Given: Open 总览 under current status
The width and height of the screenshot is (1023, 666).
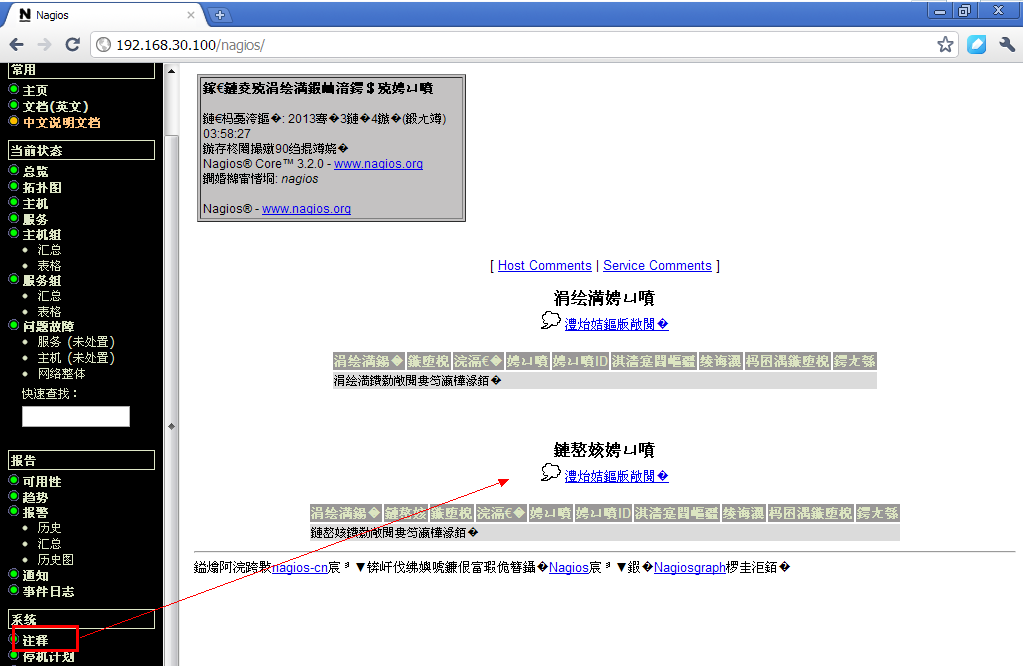Looking at the screenshot, I should [x=35, y=171].
